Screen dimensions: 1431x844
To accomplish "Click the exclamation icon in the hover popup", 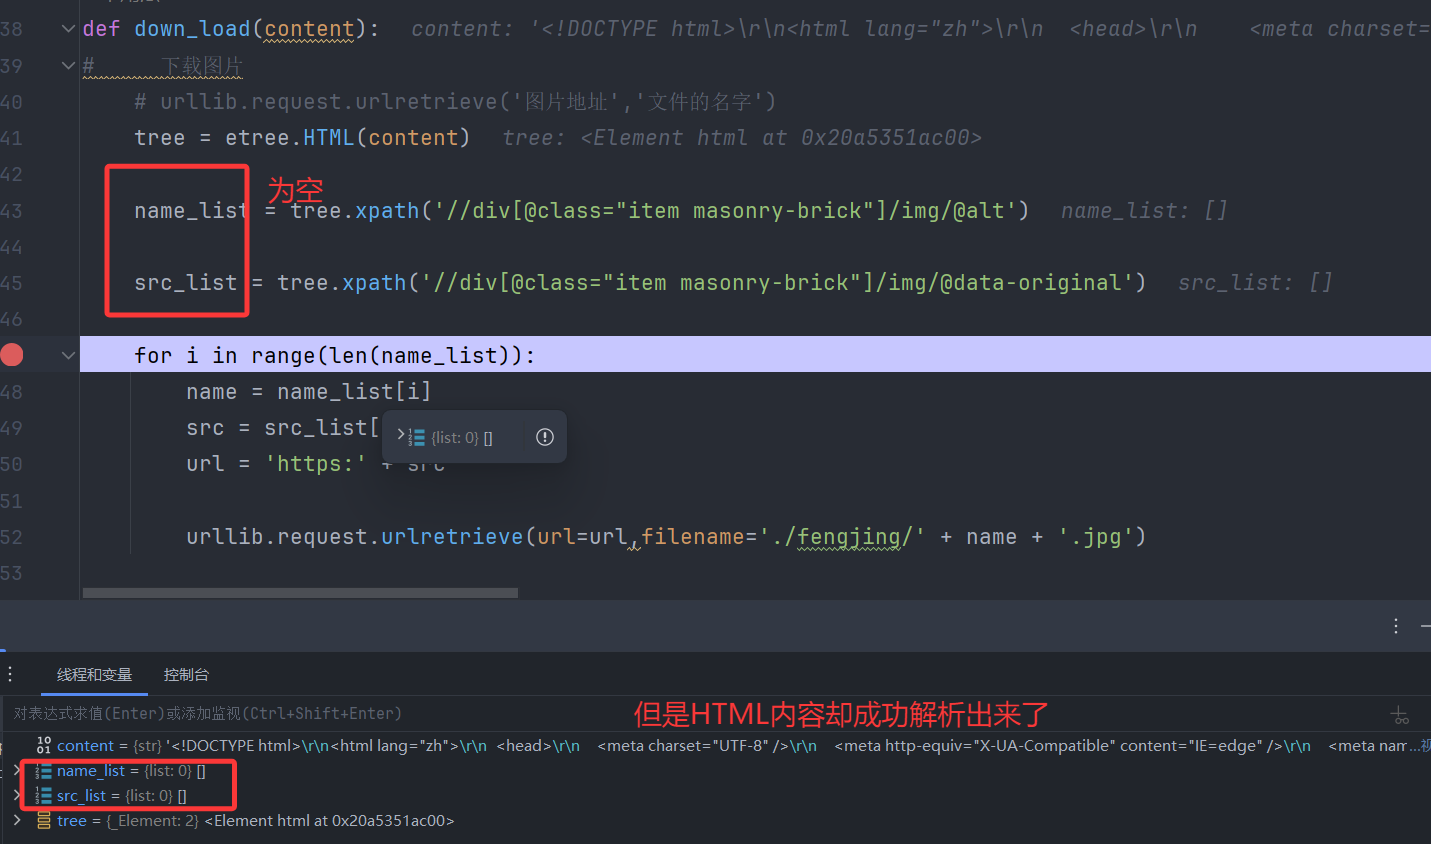I will 544,437.
